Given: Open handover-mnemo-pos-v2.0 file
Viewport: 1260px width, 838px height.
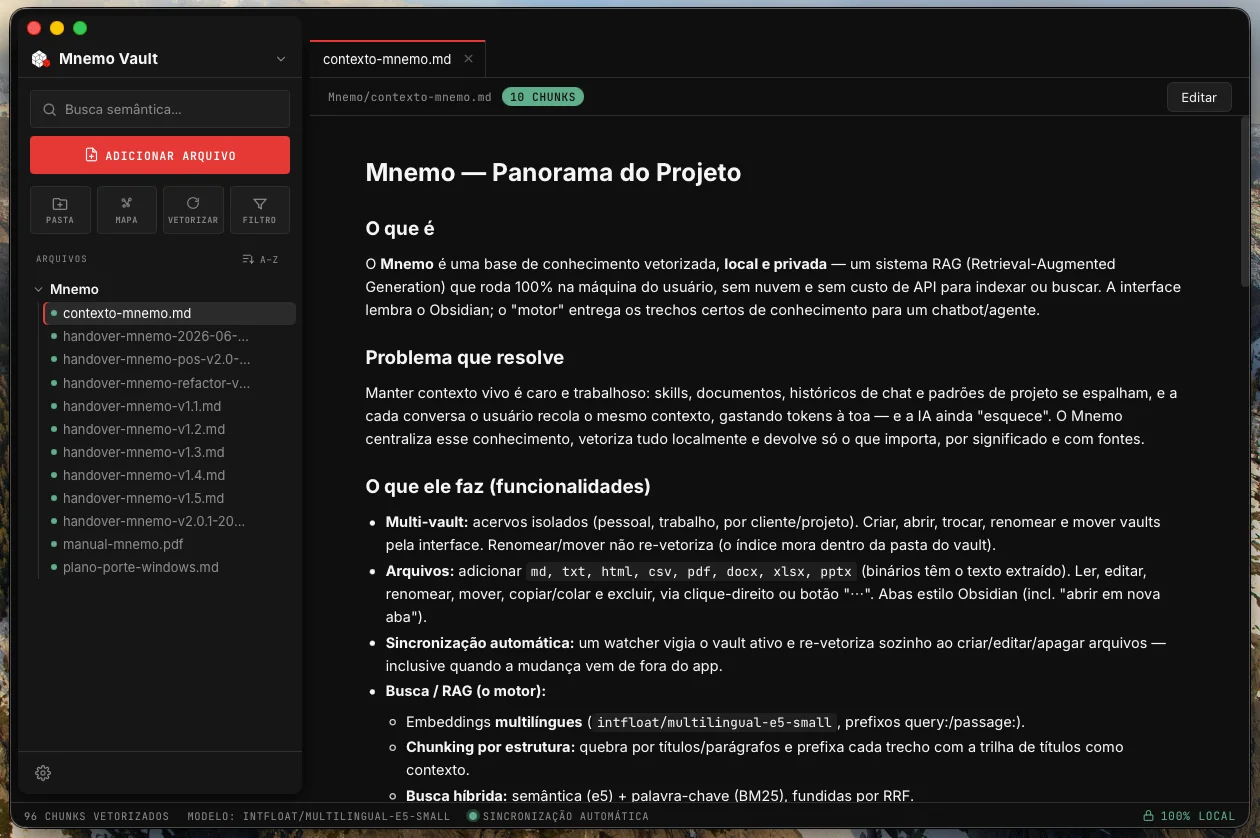Looking at the screenshot, I should 170,359.
